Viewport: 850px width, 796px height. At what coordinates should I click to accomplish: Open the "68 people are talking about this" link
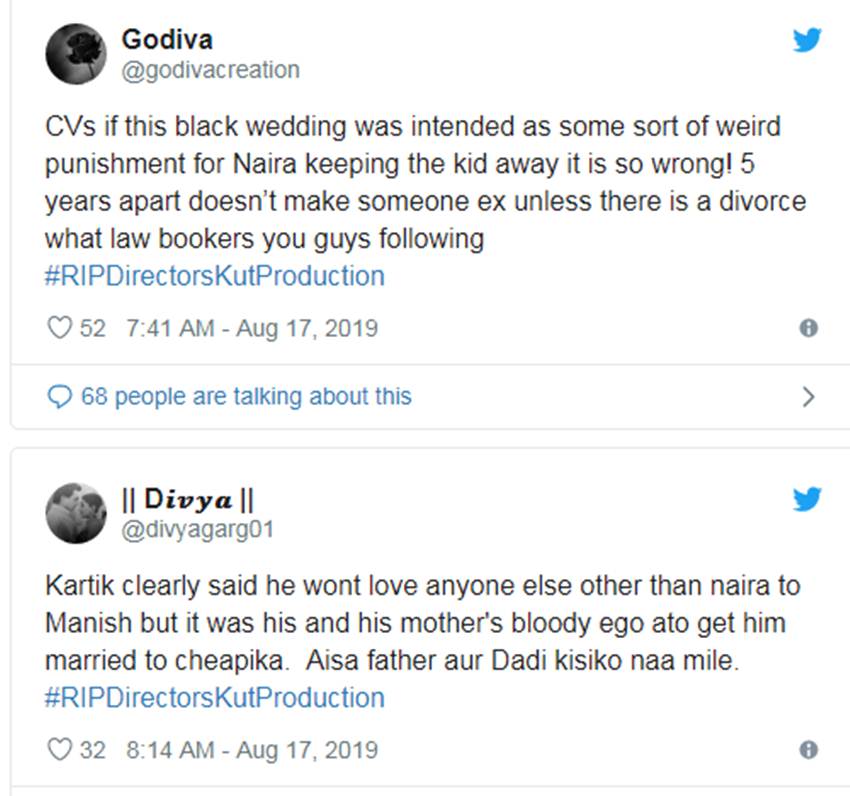coord(245,397)
